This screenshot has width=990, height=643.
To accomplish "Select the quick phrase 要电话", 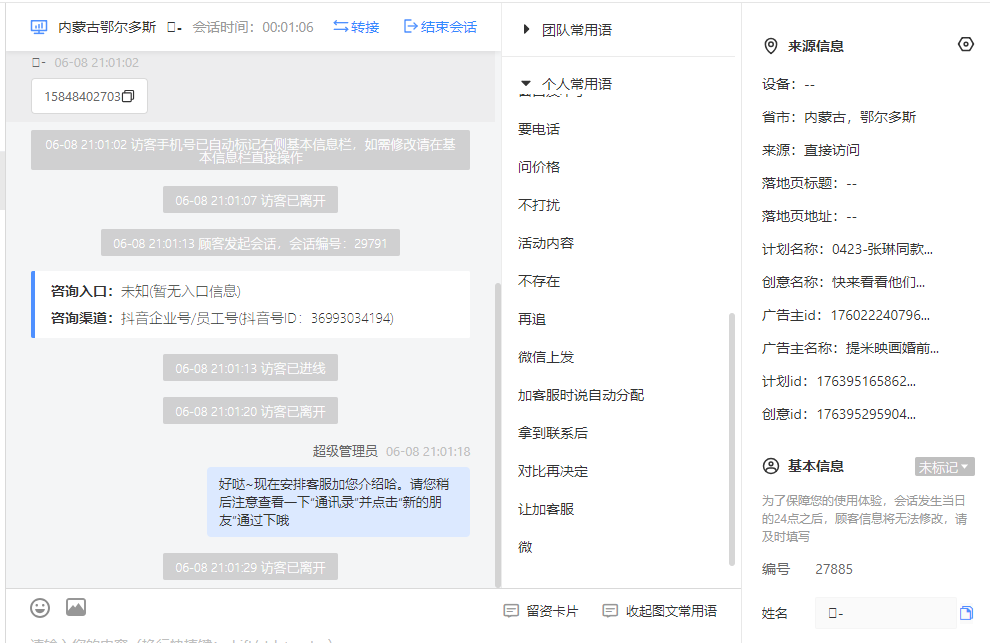I will pyautogui.click(x=539, y=129).
